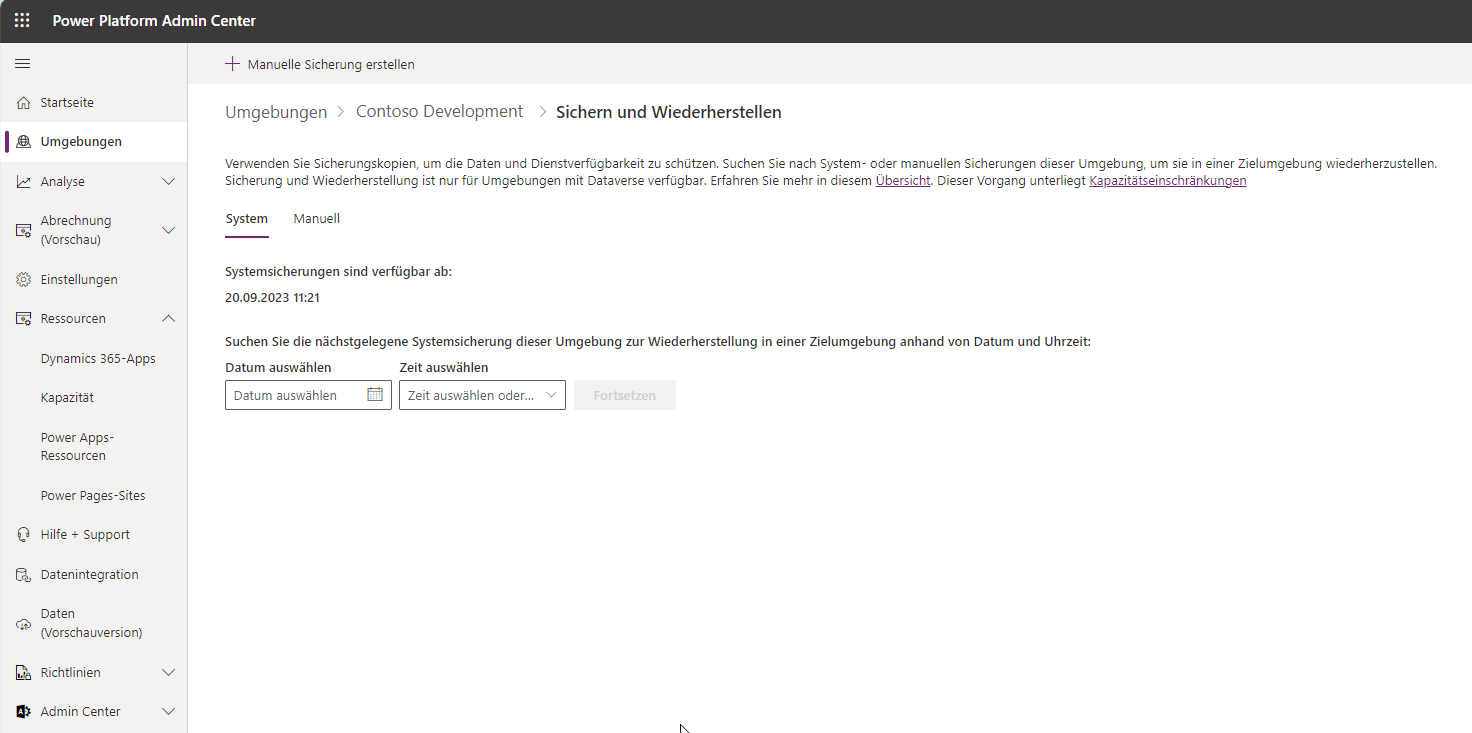
Task: Click the Fortsetzen button
Action: [625, 395]
